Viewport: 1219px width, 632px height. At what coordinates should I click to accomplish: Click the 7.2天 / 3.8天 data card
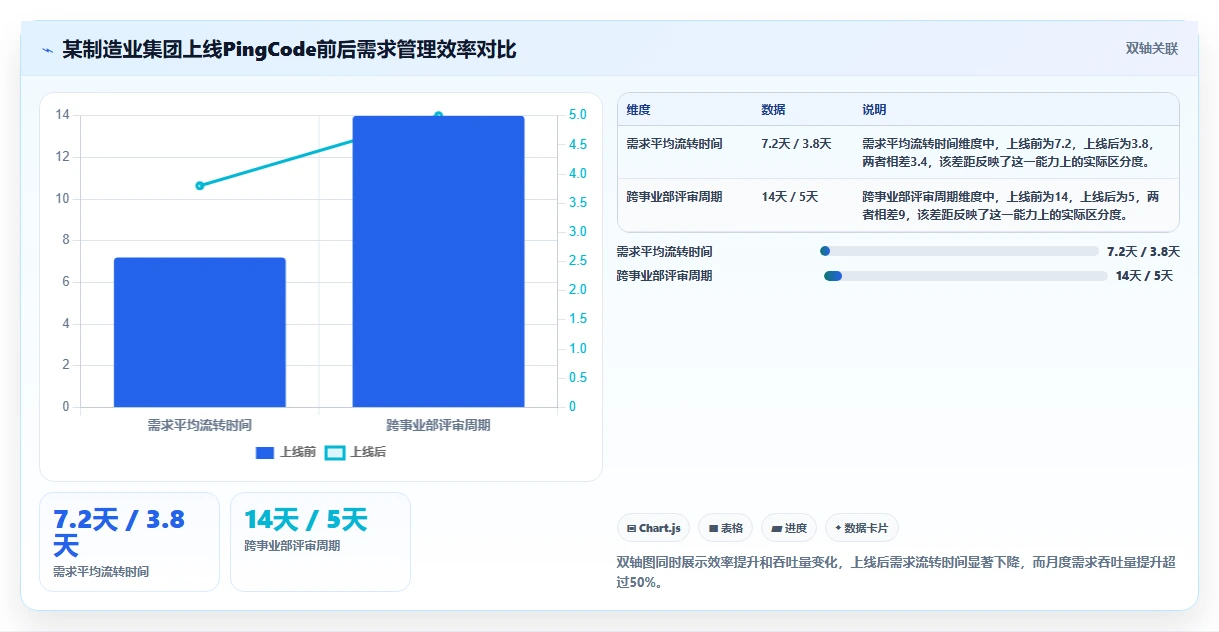tap(129, 542)
